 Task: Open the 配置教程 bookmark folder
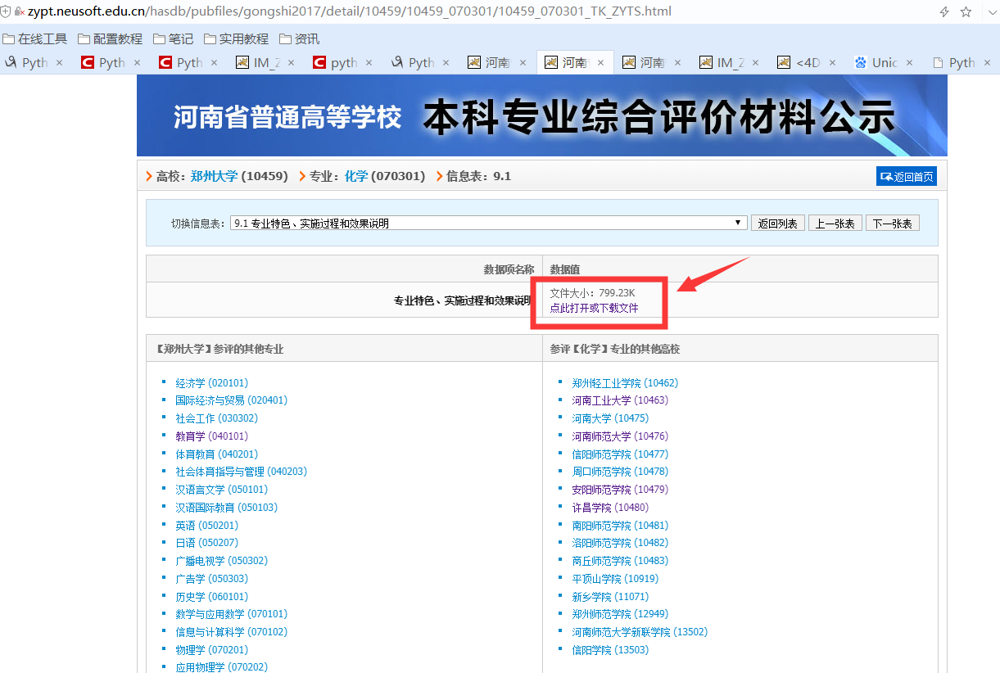[x=110, y=39]
